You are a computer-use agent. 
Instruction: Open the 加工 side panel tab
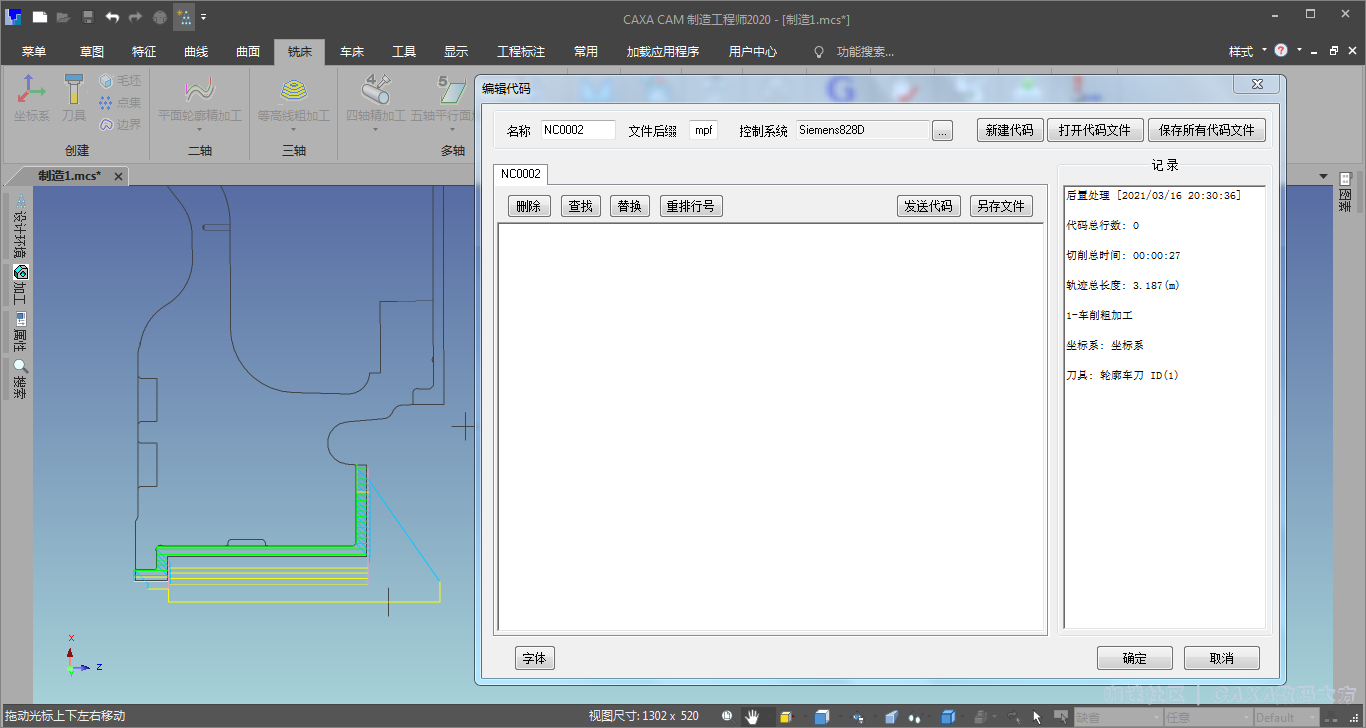pyautogui.click(x=20, y=284)
